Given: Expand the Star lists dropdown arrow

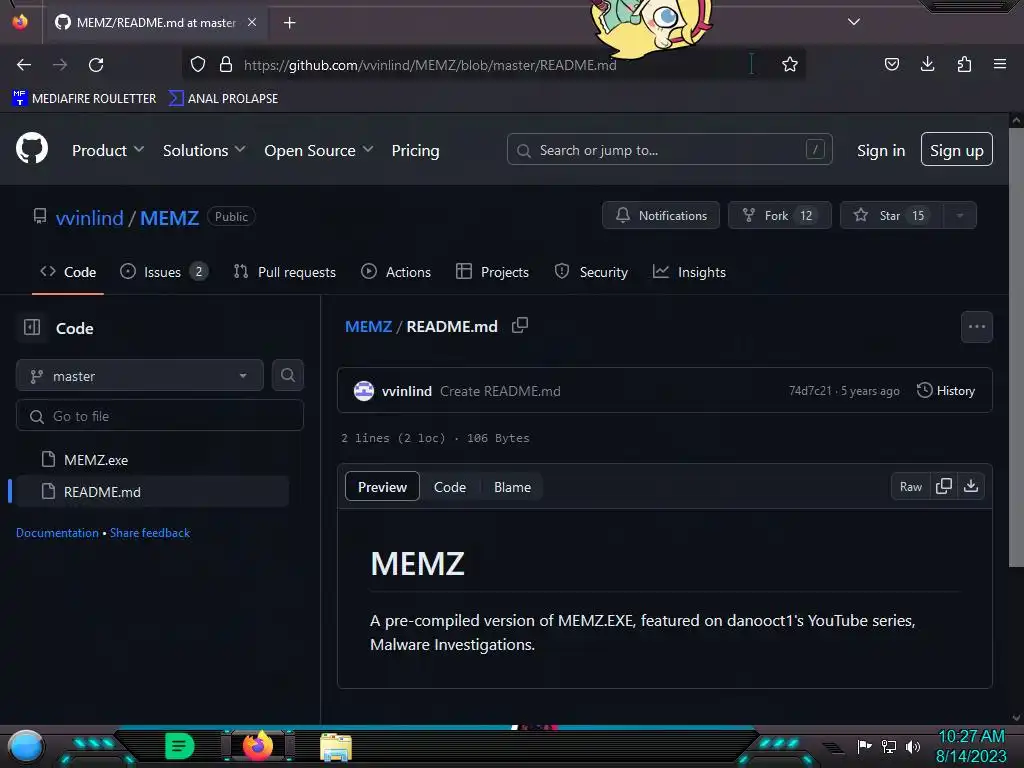Looking at the screenshot, I should pyautogui.click(x=960, y=216).
